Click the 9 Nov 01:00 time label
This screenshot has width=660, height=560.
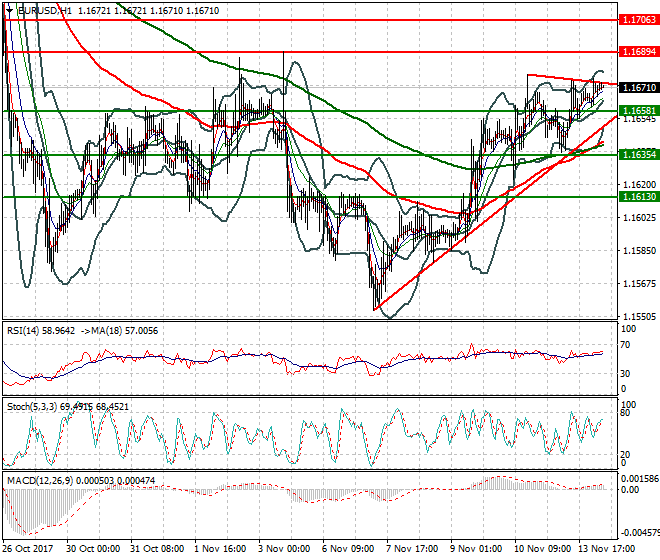point(476,549)
